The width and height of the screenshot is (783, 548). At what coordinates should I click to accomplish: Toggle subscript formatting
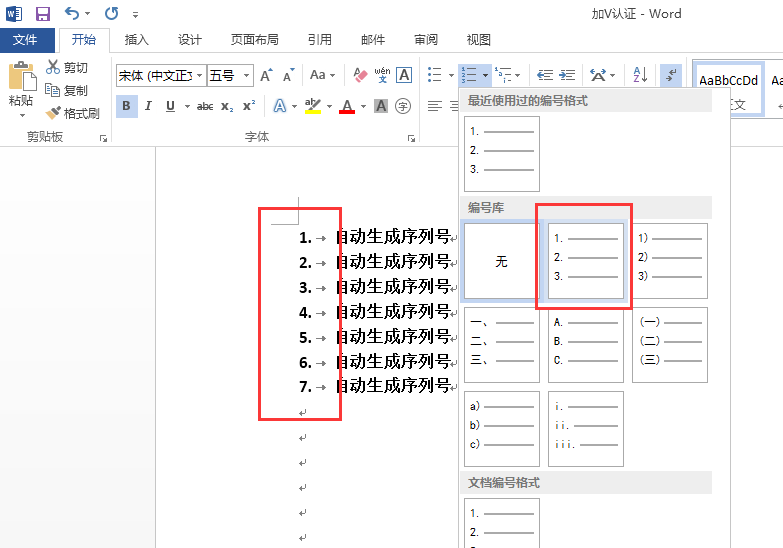[227, 106]
